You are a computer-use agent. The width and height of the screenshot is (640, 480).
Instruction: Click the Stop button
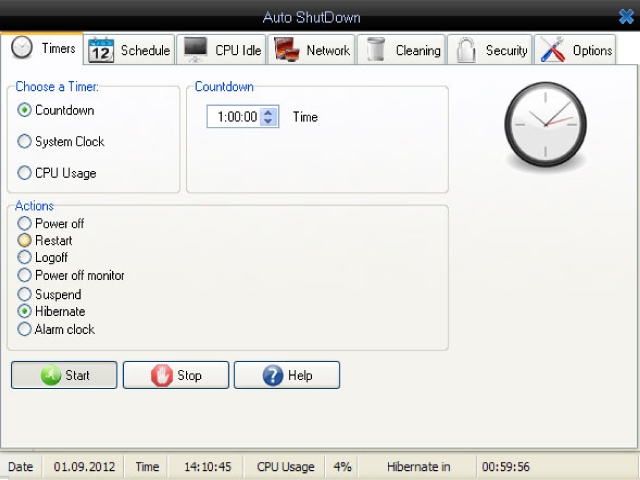176,375
